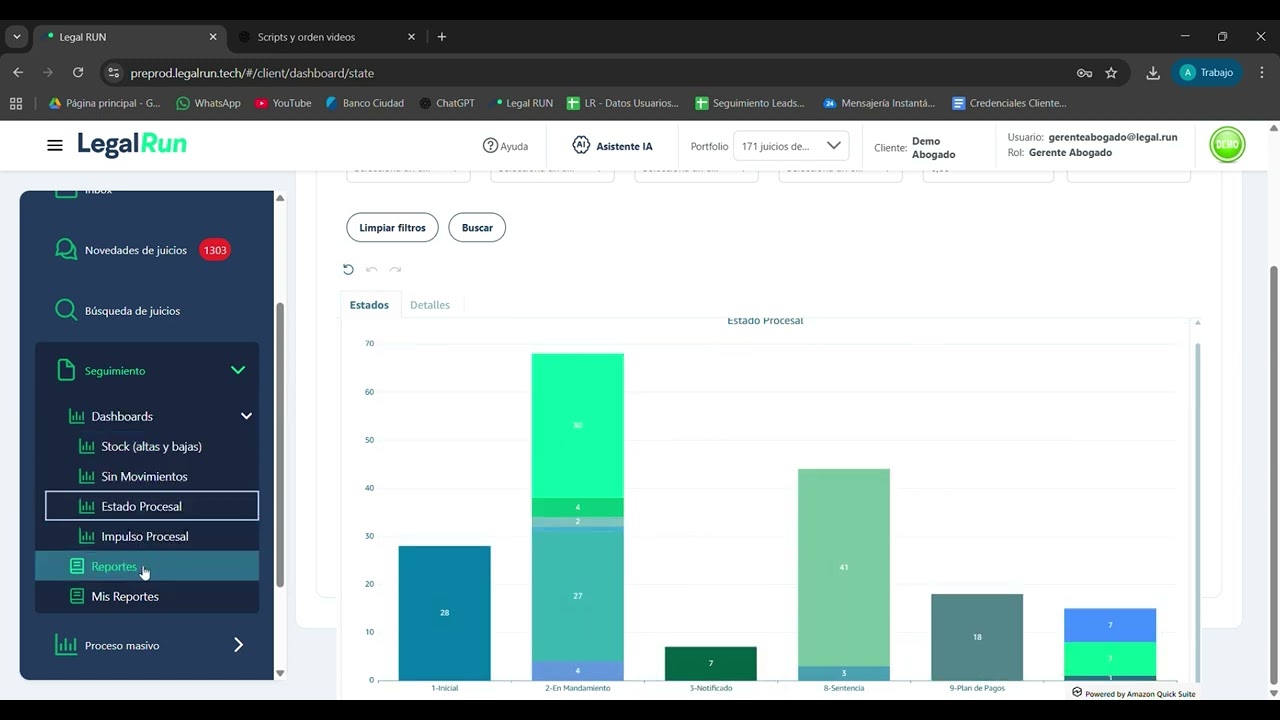Switch to the Estados tab
Screen dimensions: 1280x720
[x=369, y=305]
